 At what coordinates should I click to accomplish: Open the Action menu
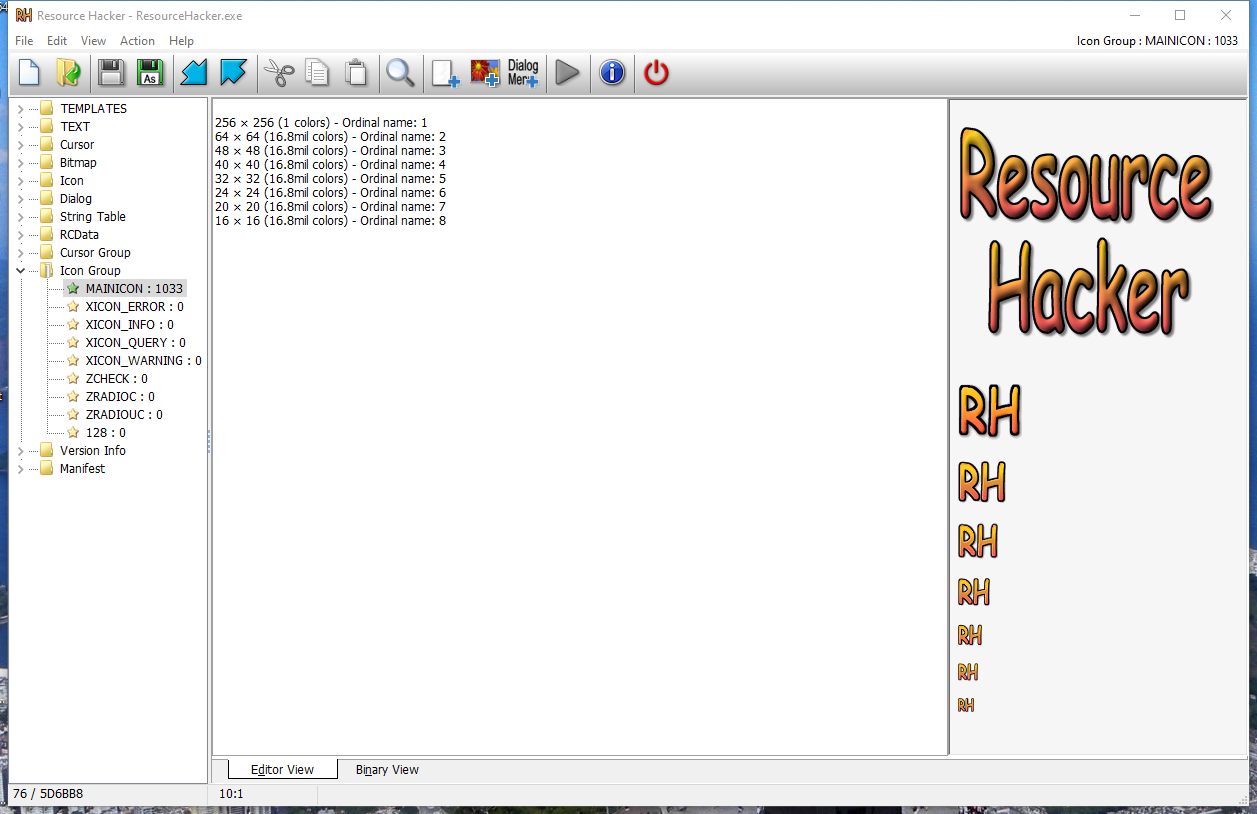click(x=137, y=41)
